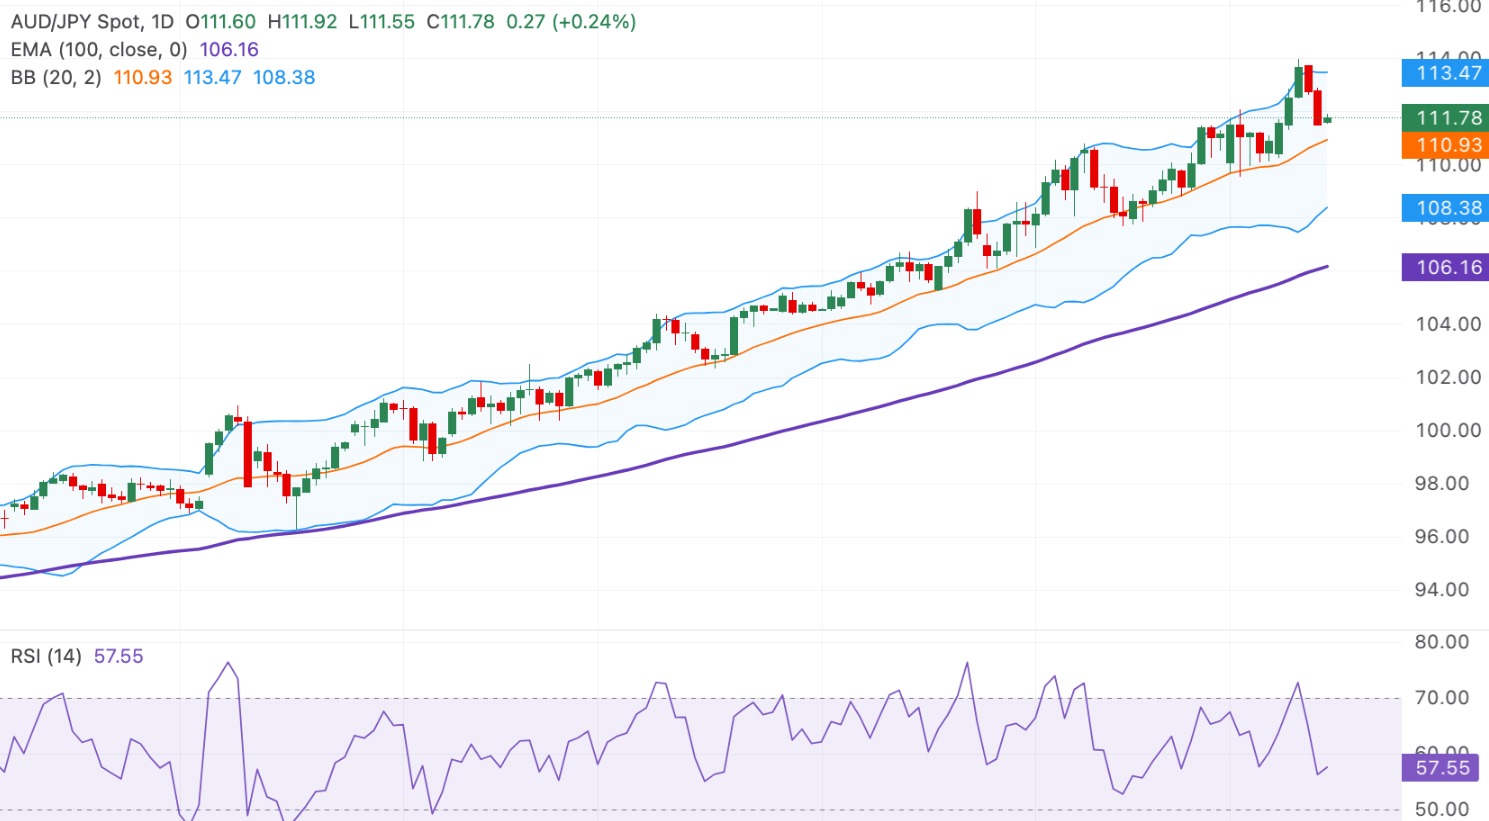Click the RSI value 57.55 in legend
This screenshot has width=1489, height=821.
point(118,656)
